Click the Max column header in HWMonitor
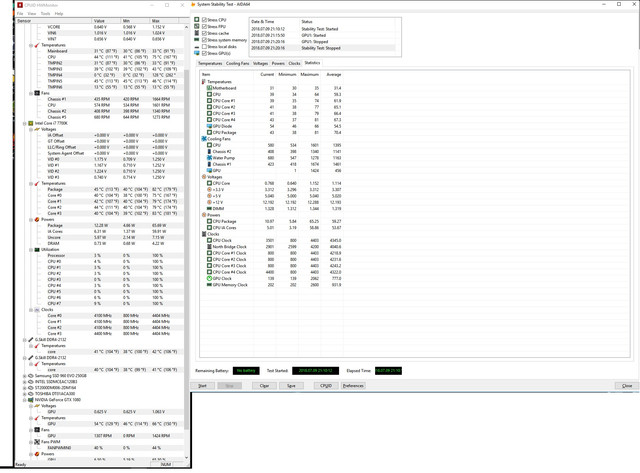Screen dimensions: 640x473 point(165,21)
